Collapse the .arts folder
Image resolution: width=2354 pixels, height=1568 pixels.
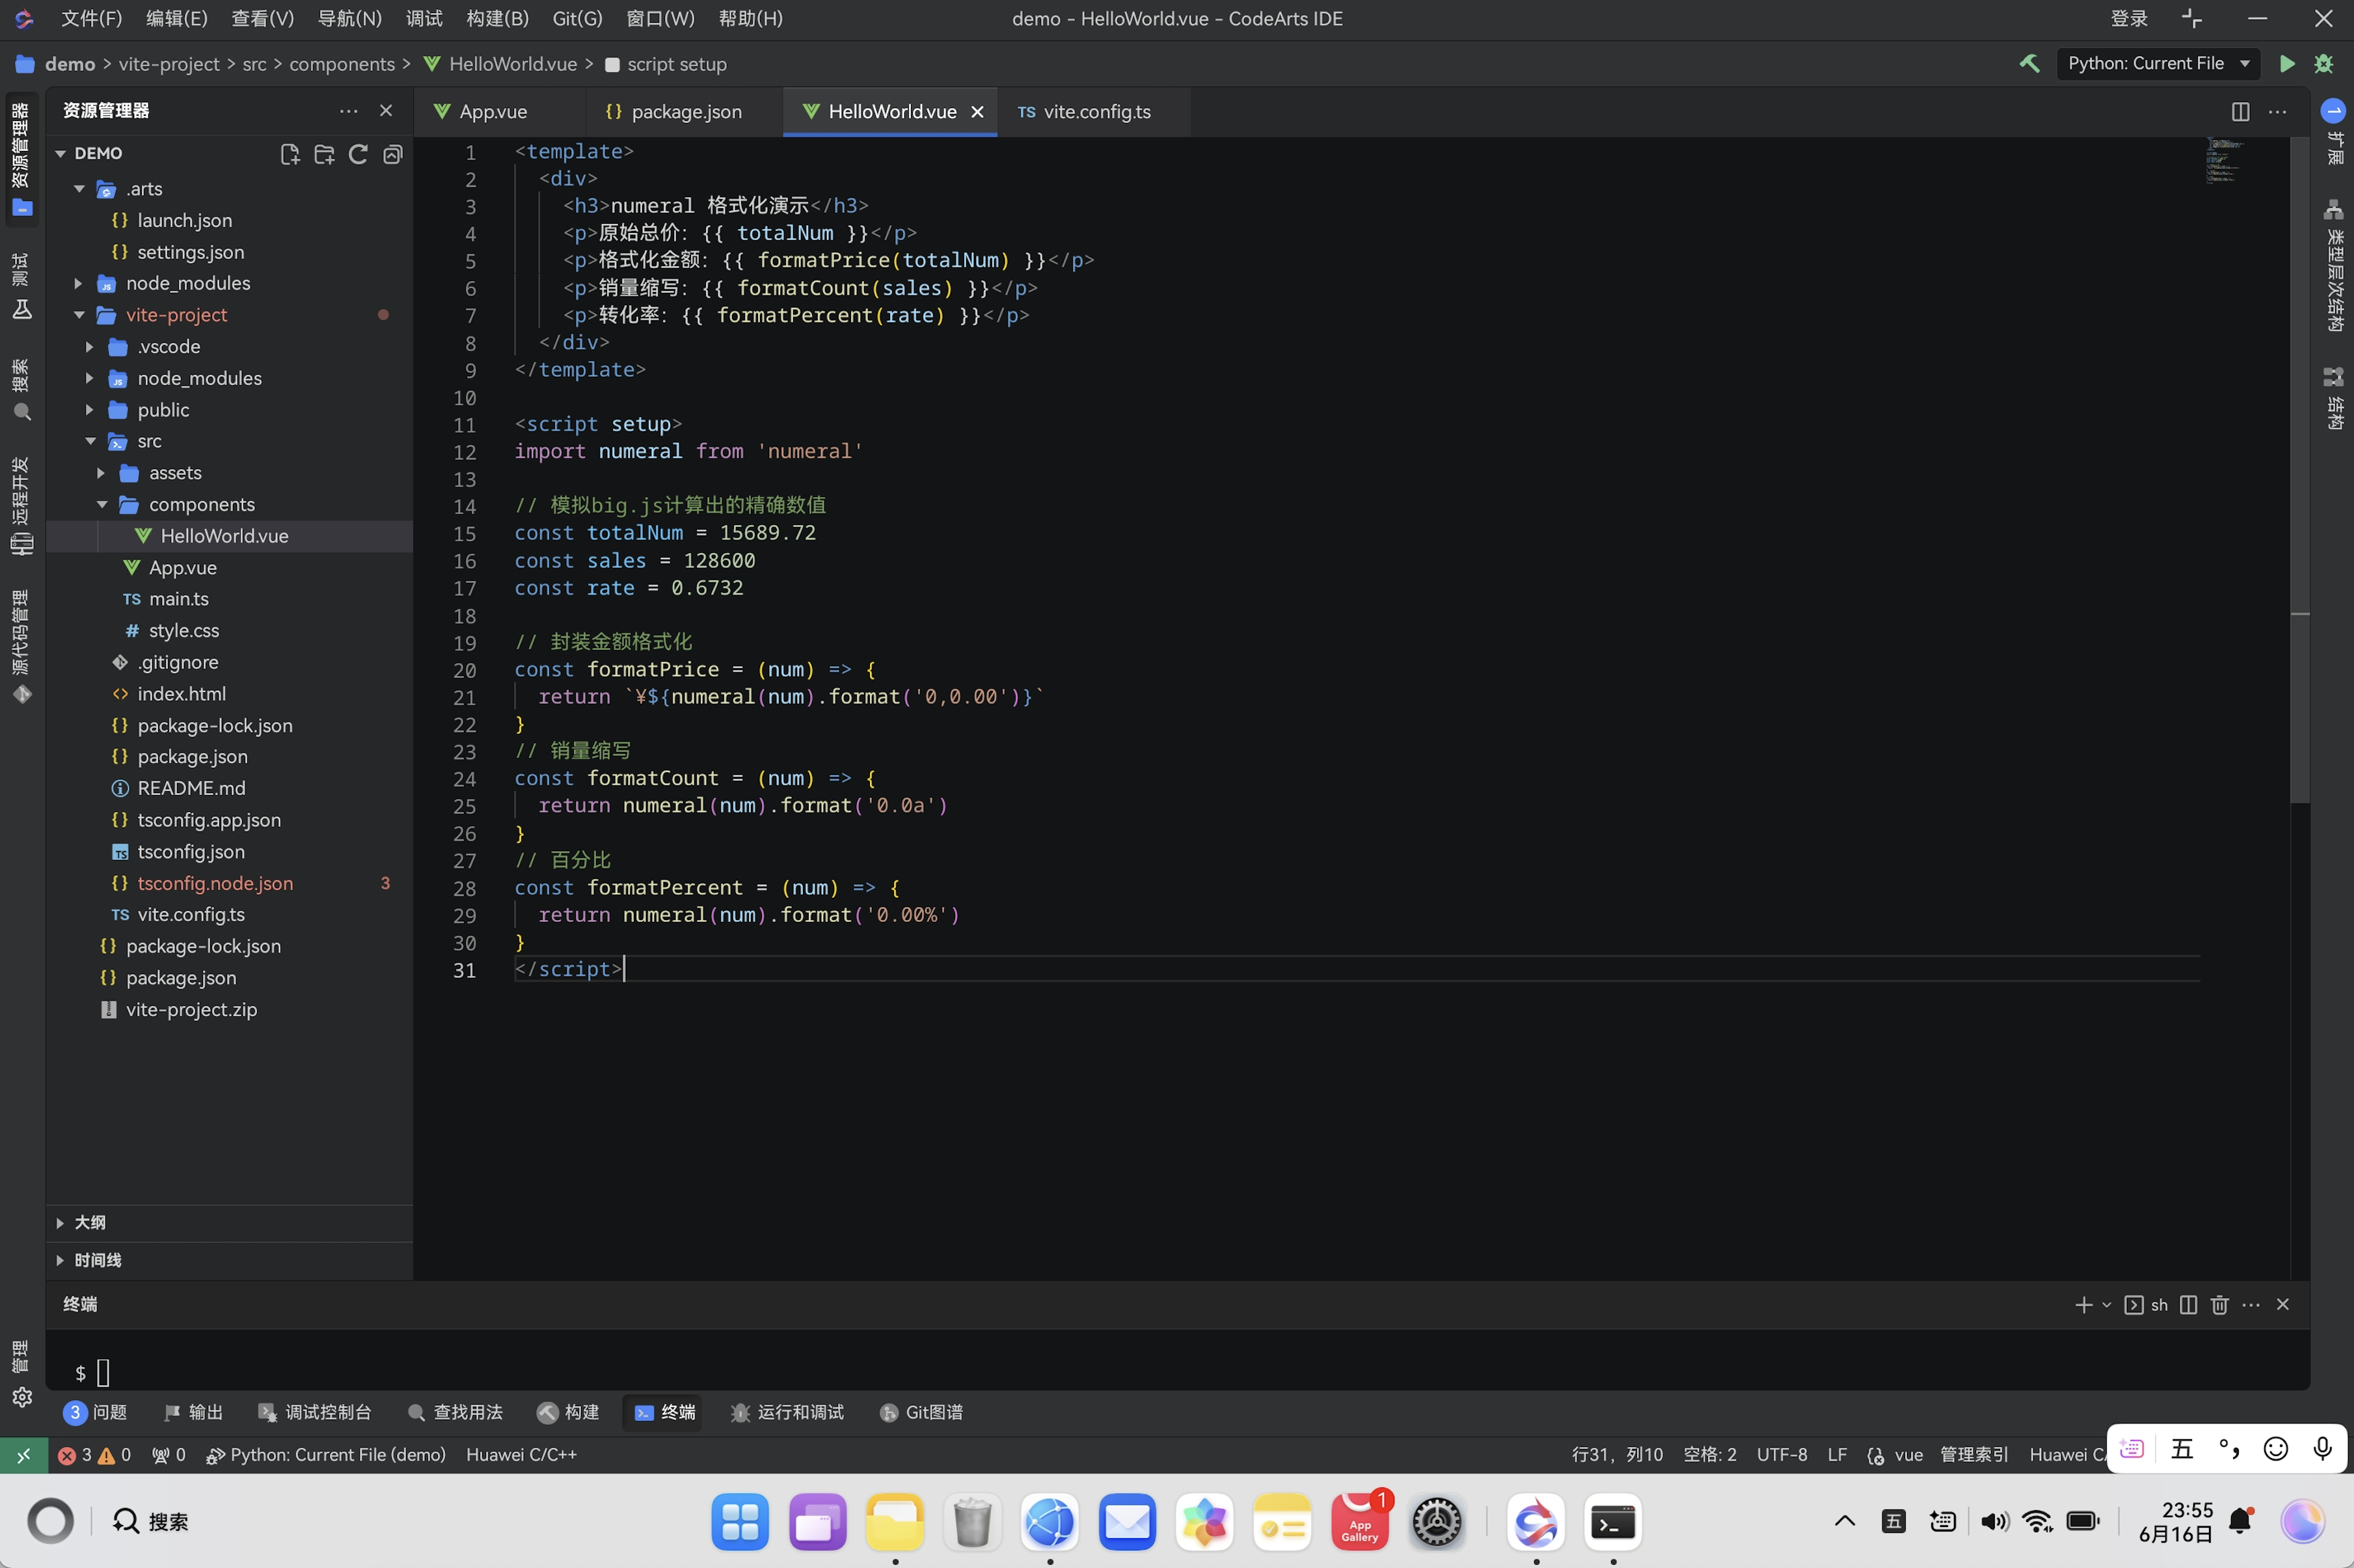click(x=79, y=189)
